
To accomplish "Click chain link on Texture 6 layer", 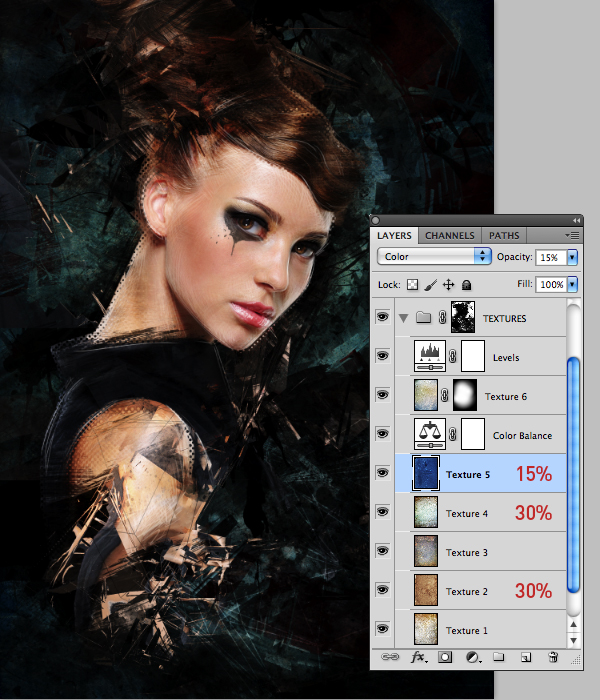I will tap(445, 395).
